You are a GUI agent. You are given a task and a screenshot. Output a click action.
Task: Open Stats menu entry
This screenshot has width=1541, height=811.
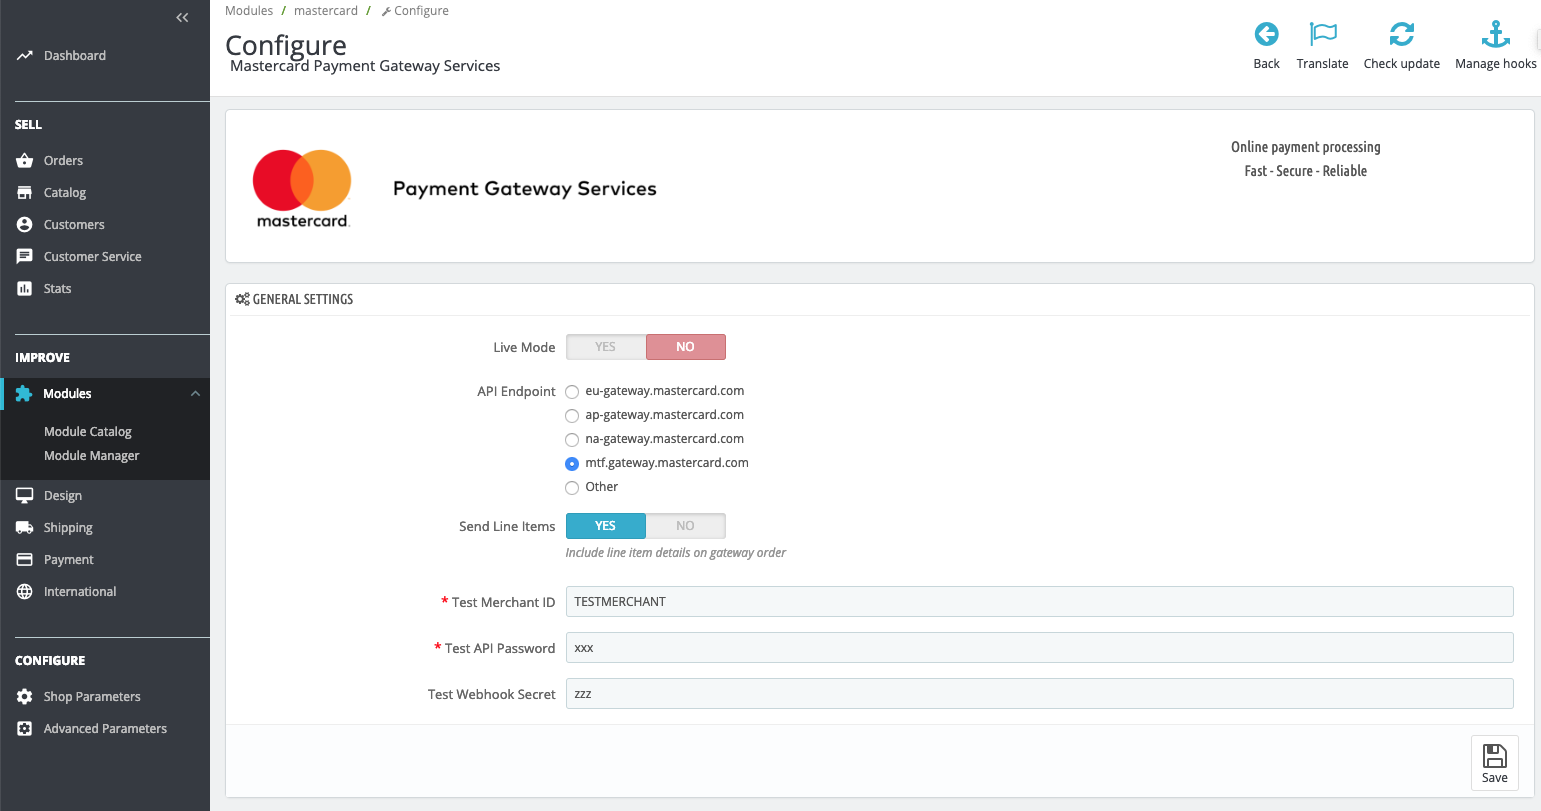(58, 288)
